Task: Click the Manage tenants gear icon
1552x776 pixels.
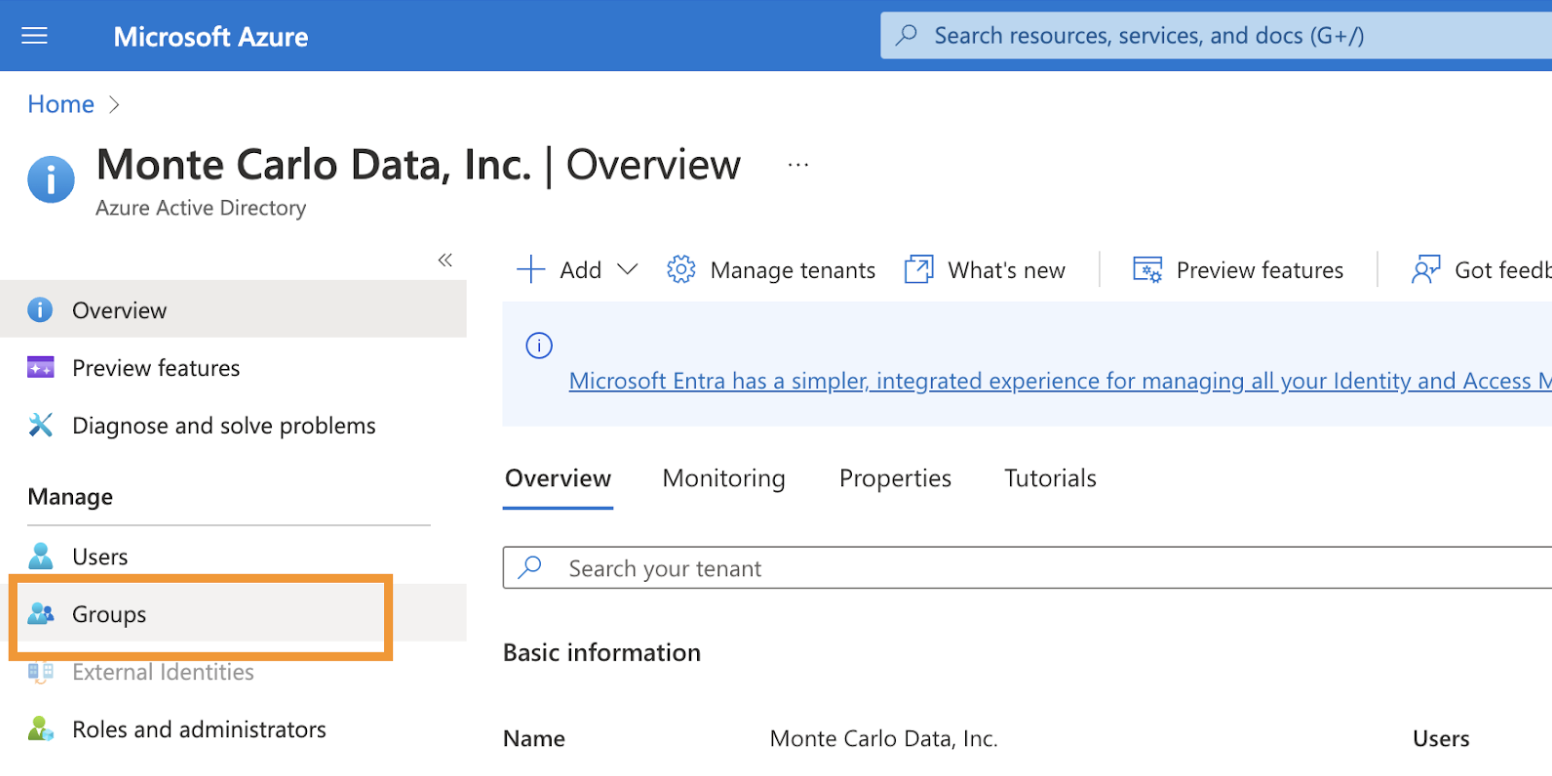Action: point(681,270)
